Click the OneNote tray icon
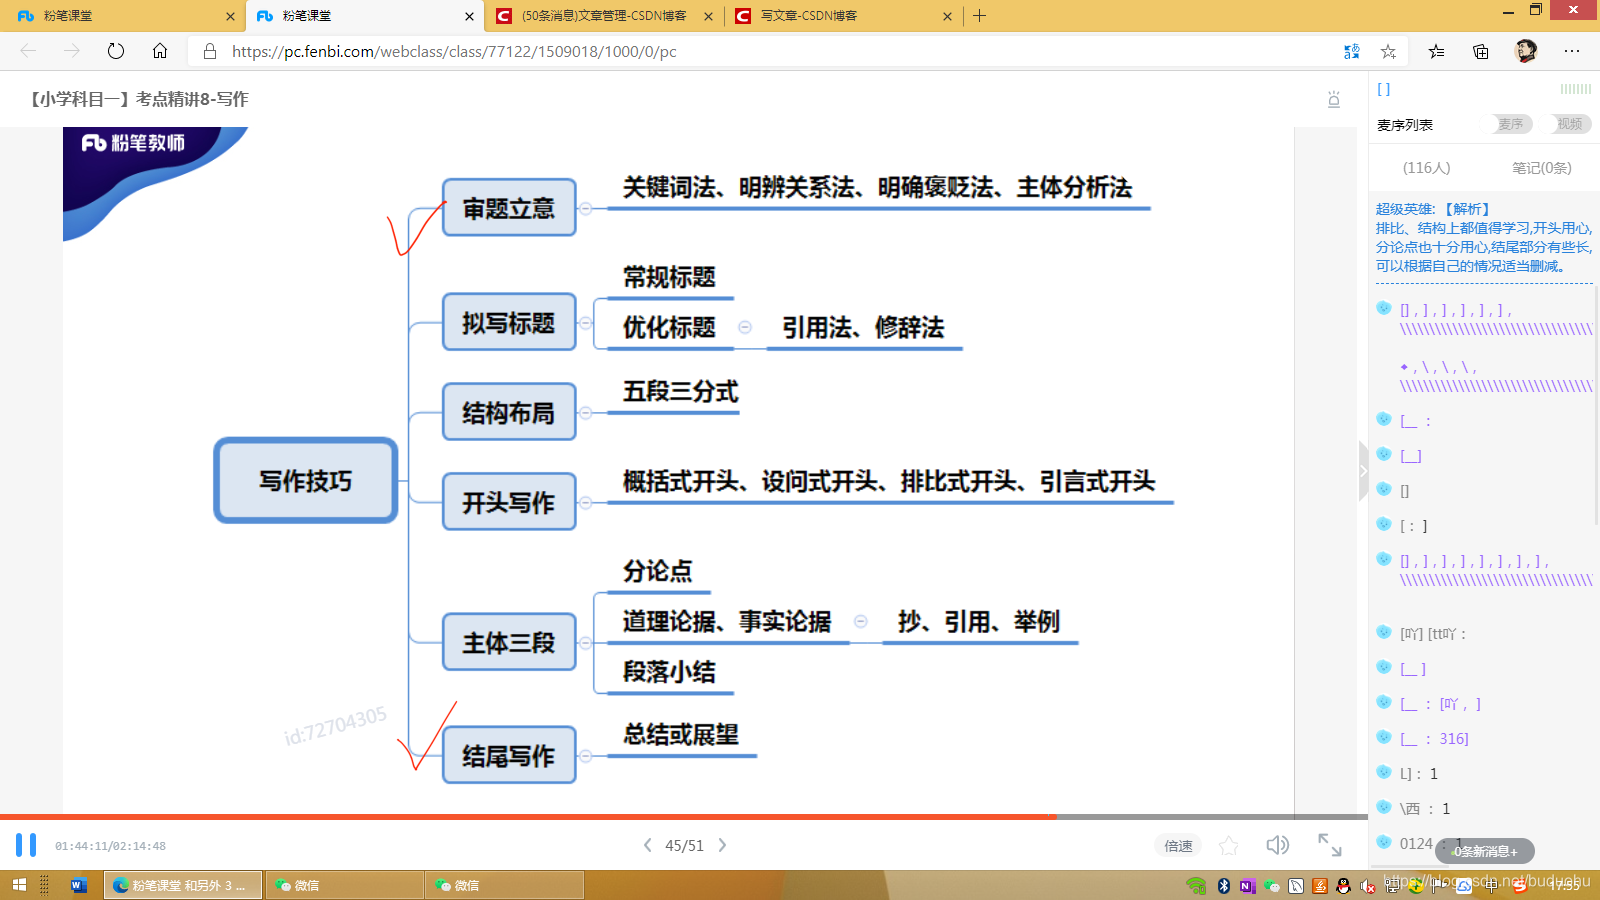This screenshot has height=900, width=1600. click(x=1247, y=885)
